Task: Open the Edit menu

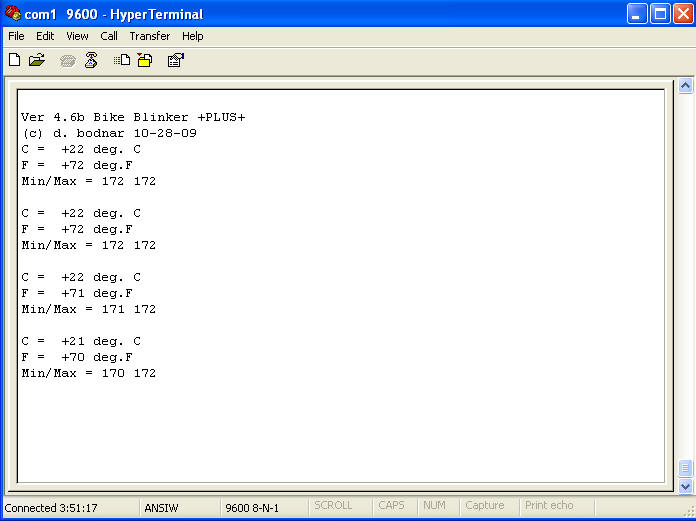Action: pos(45,36)
